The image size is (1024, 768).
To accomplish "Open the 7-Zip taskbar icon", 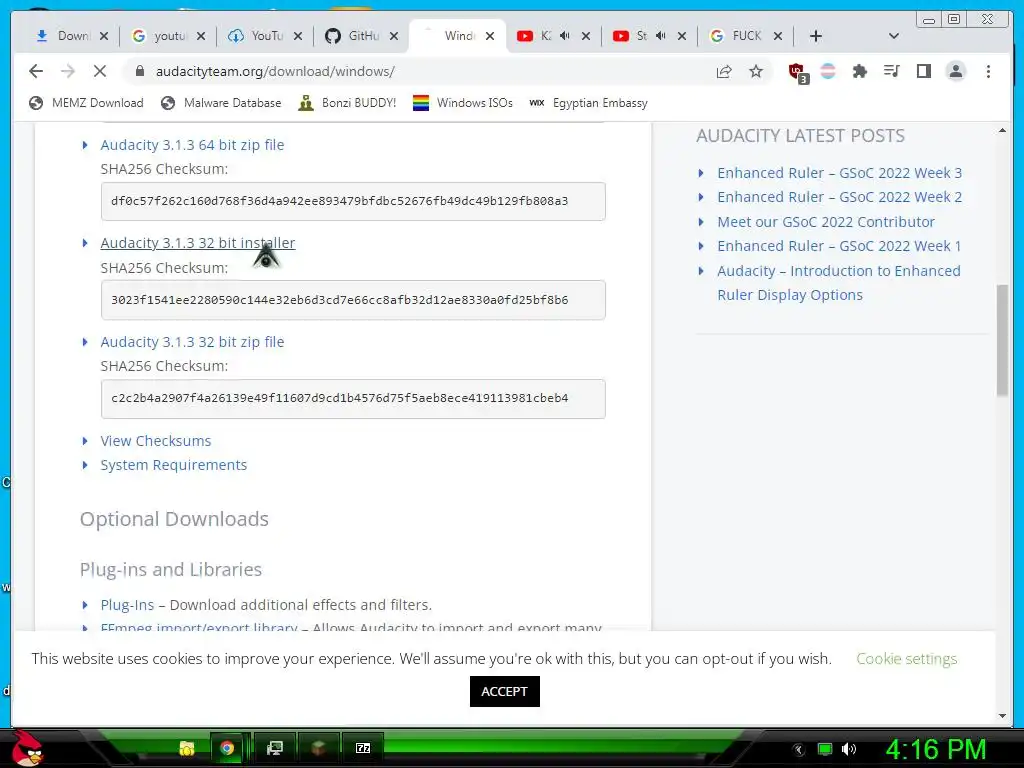I will pyautogui.click(x=363, y=748).
